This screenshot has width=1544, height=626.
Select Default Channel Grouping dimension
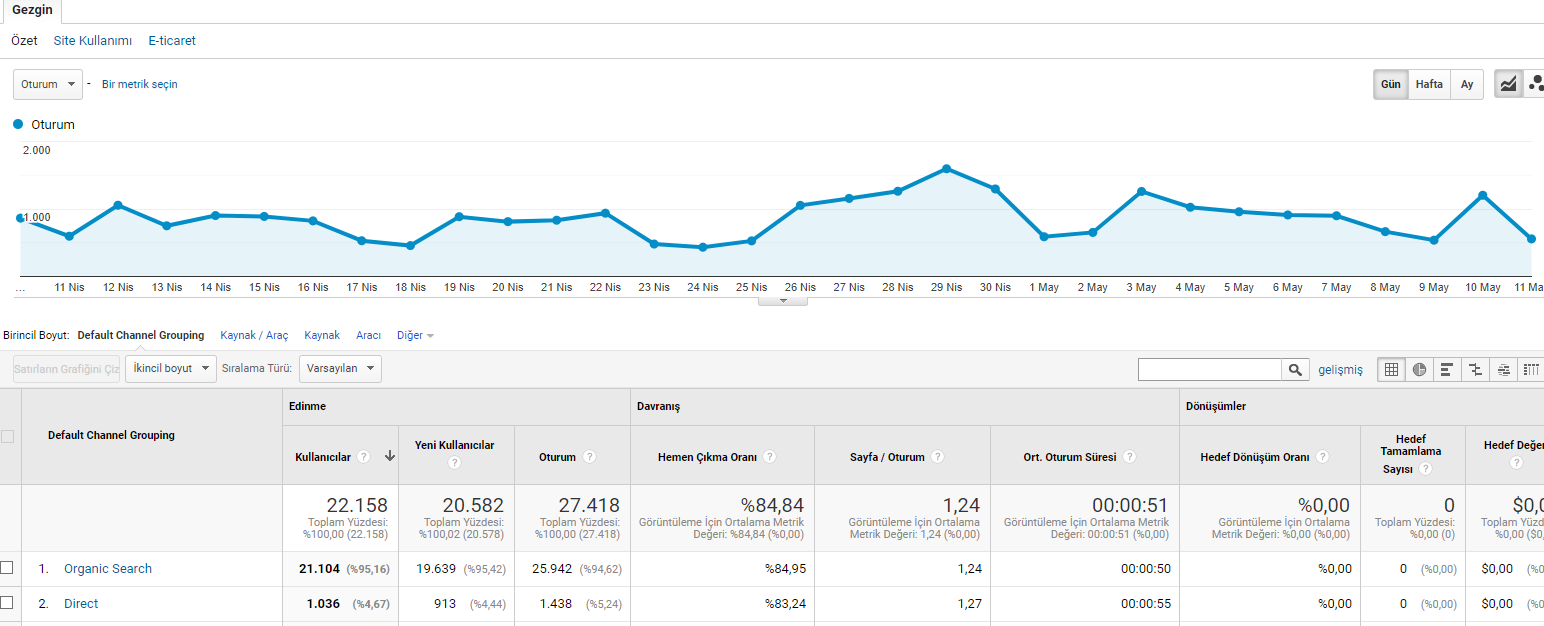tap(141, 336)
